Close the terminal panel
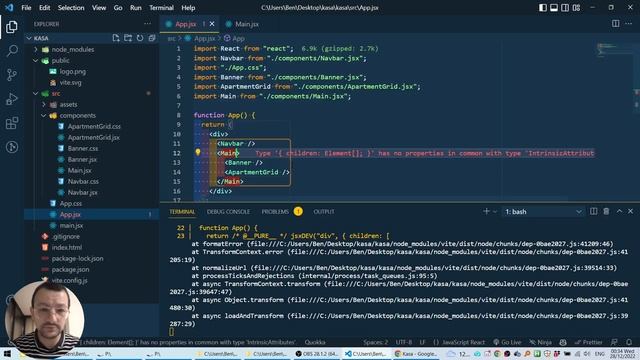Screen dimensions: 640x360 (x=631, y=211)
